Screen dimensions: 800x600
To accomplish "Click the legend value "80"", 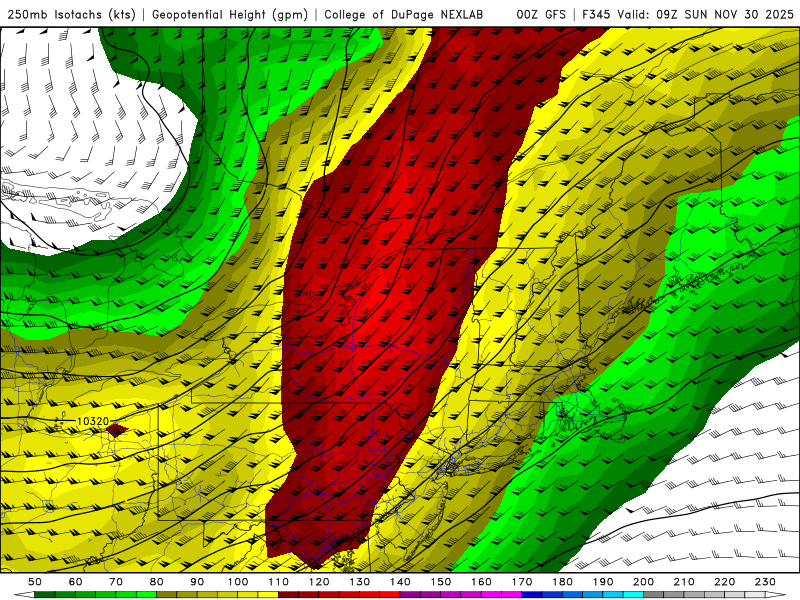I will coord(157,582).
